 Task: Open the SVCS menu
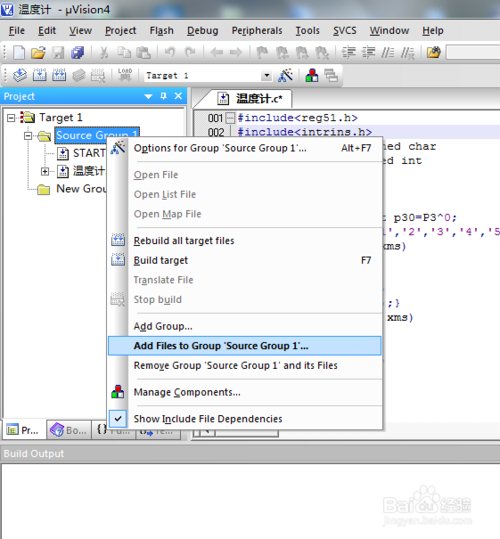[345, 31]
